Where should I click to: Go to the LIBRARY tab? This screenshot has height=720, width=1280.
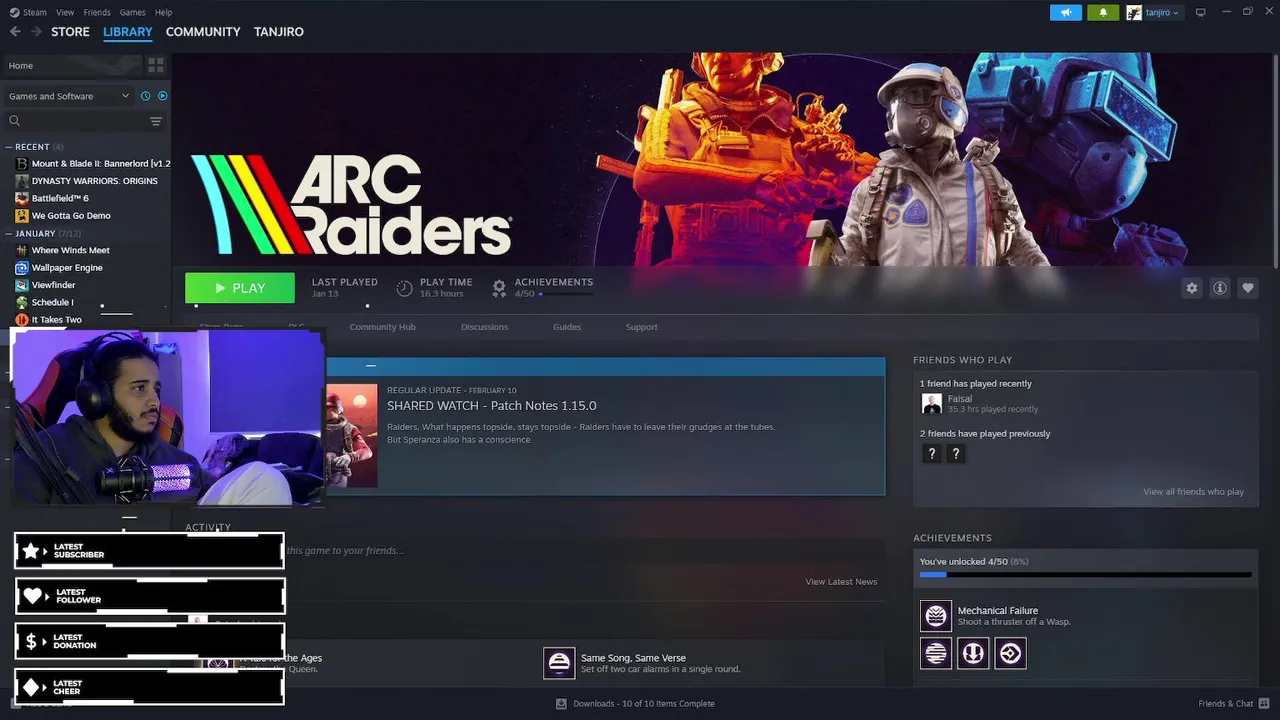[x=128, y=32]
